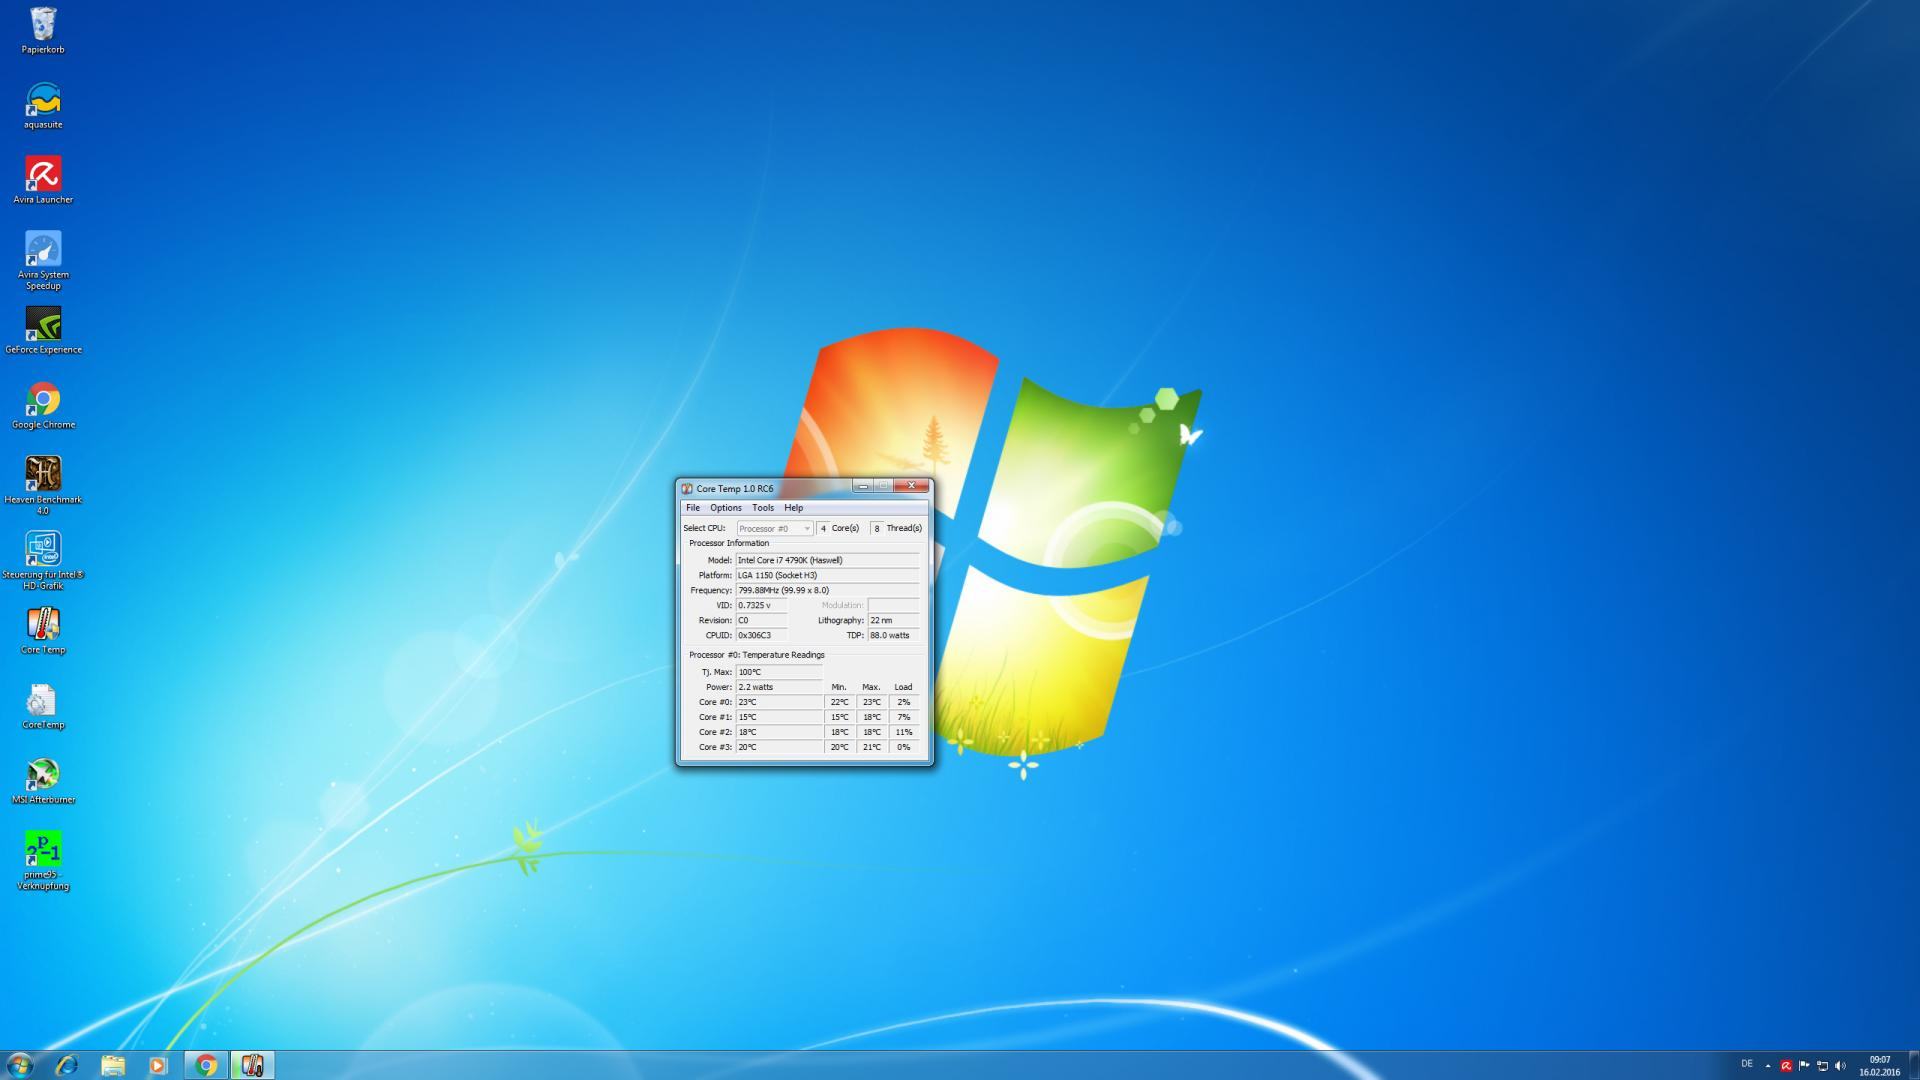1920x1080 pixels.
Task: Open the taskbar clock and date
Action: [1880, 1066]
